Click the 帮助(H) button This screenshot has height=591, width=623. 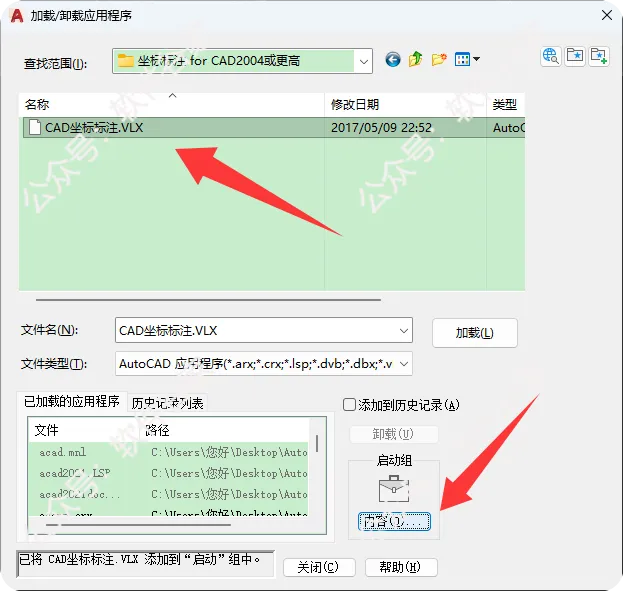coord(400,567)
